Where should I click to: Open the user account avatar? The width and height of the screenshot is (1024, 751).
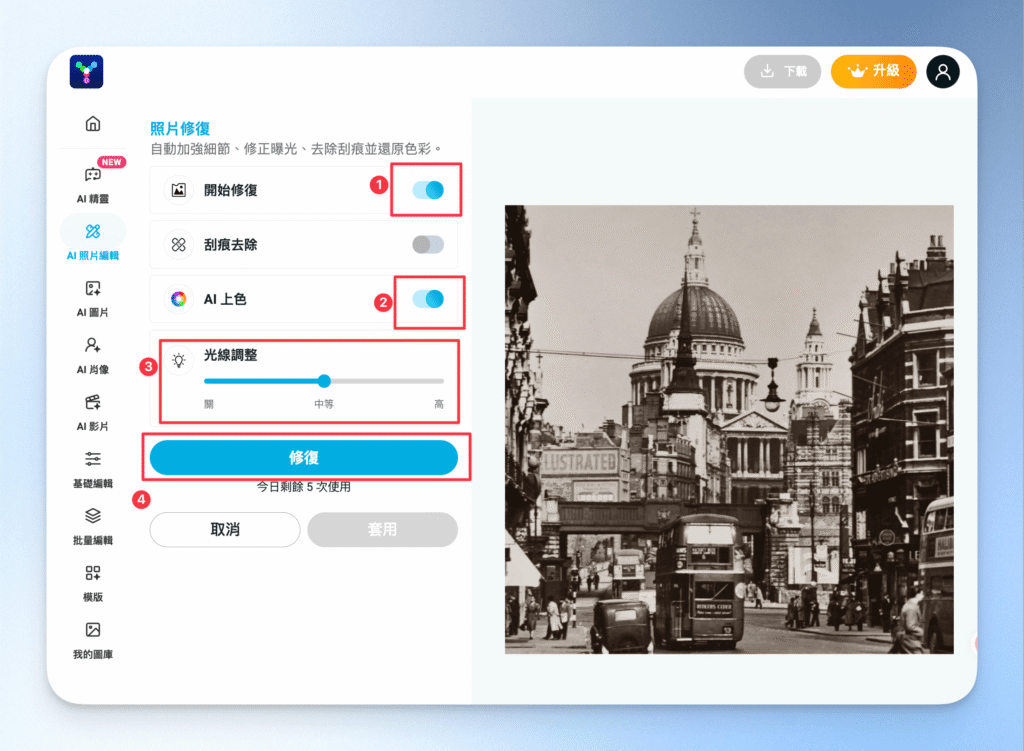942,71
